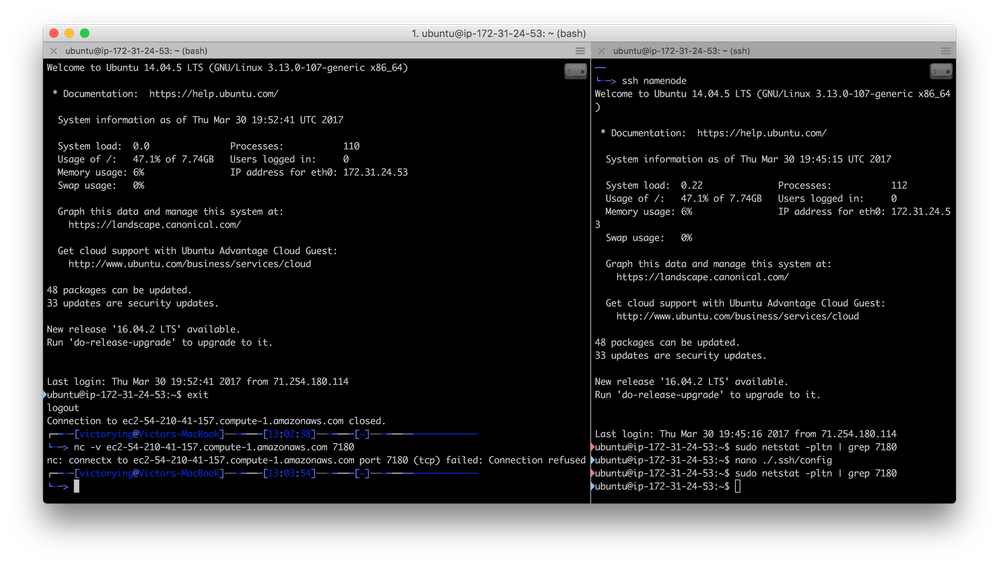The height and width of the screenshot is (565, 999).
Task: Open the left pane hamburger menu
Action: (580, 51)
